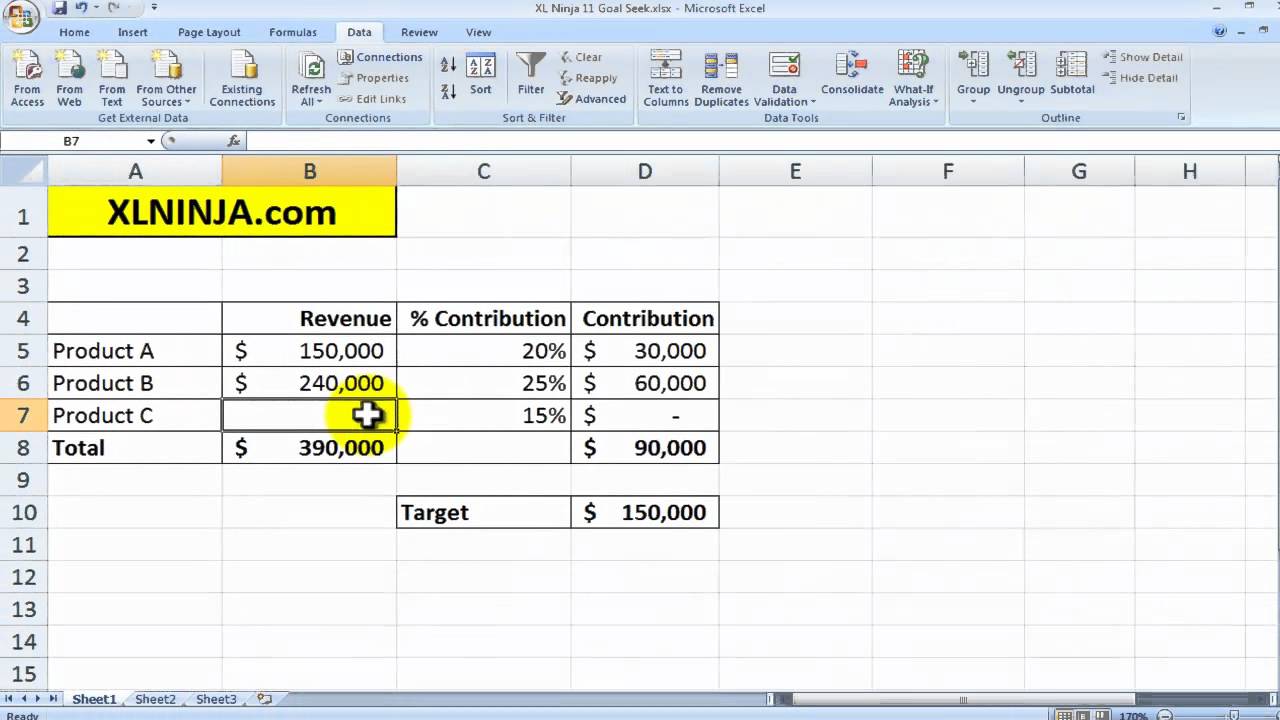Sort Z to A descending

(x=448, y=90)
